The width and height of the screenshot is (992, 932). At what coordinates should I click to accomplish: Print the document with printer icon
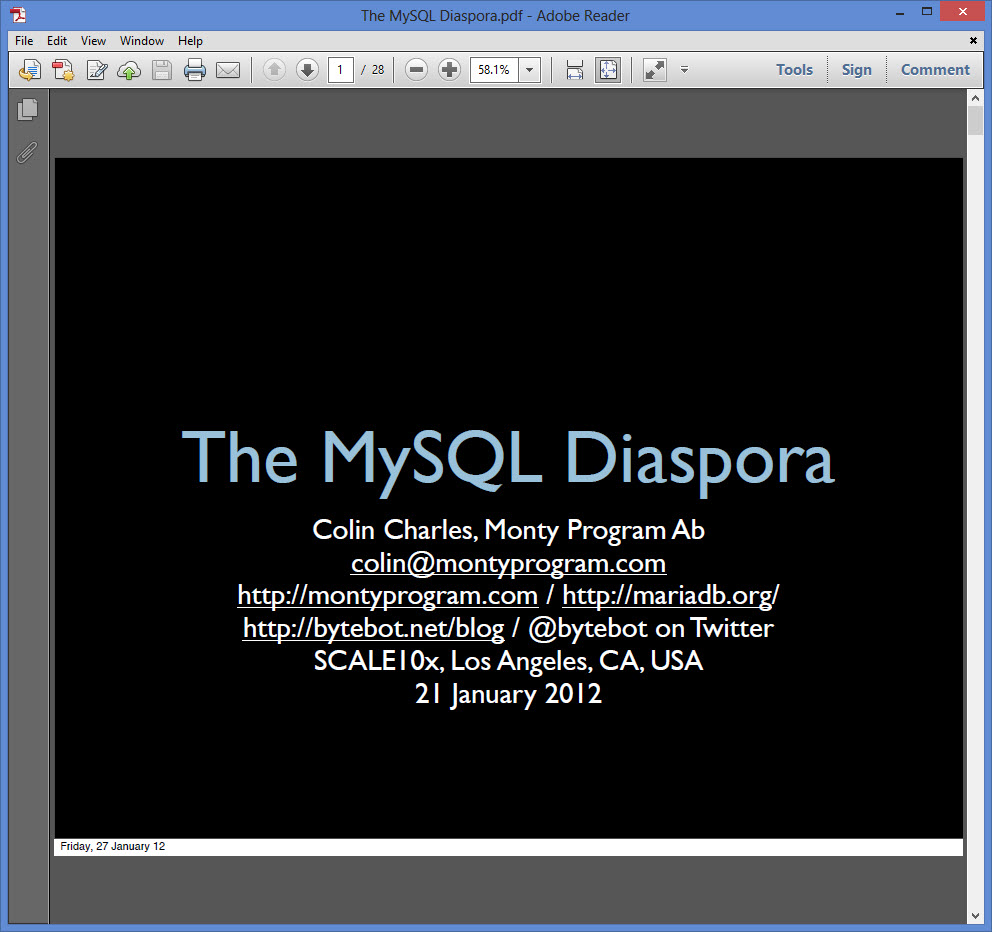tap(195, 70)
